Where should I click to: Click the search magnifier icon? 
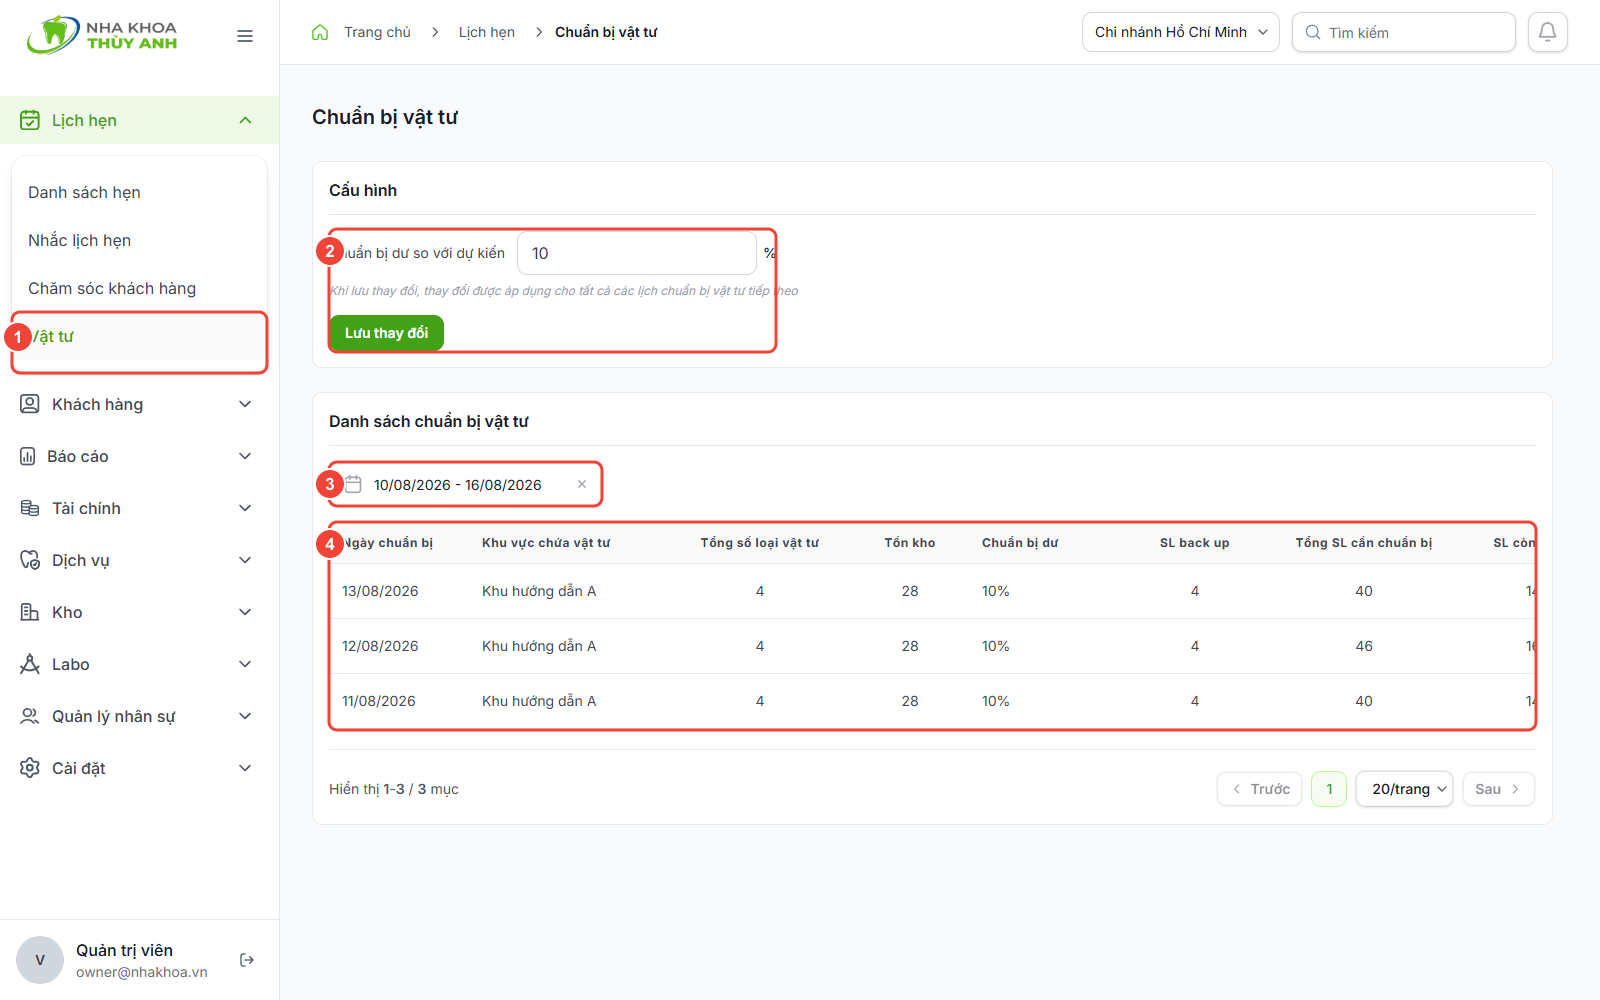pos(1313,32)
